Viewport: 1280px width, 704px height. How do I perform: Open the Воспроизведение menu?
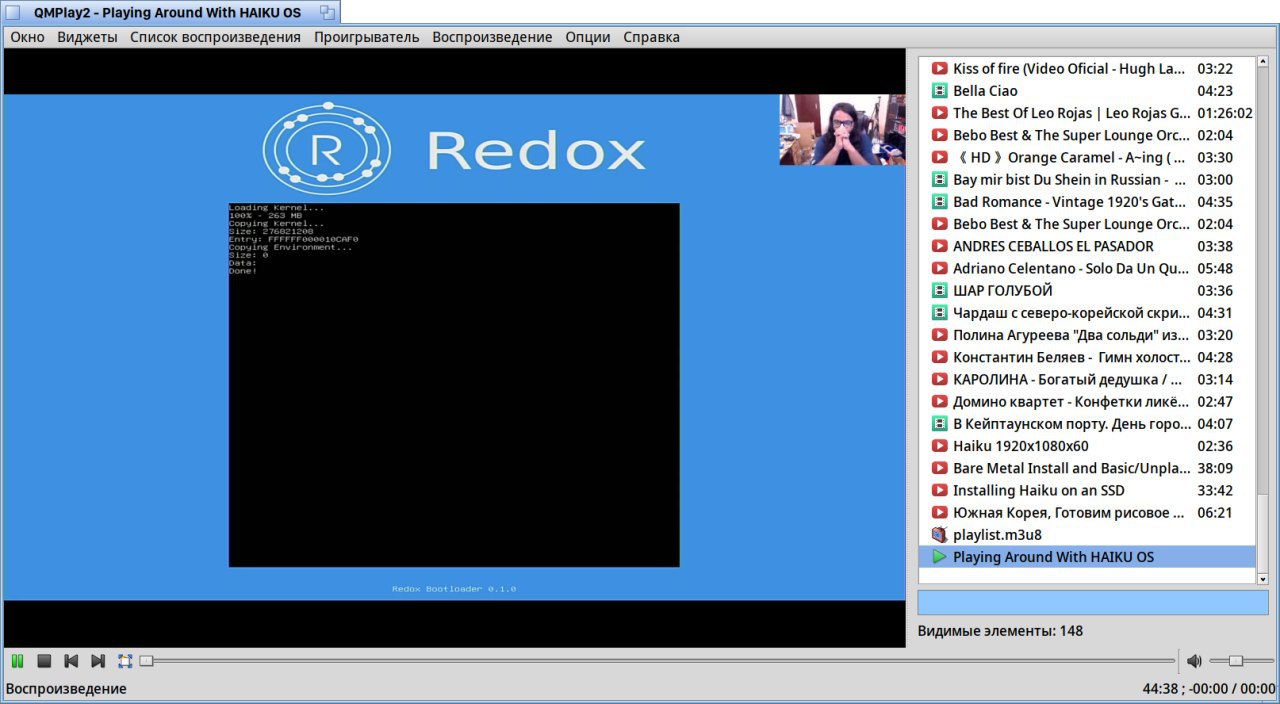click(492, 37)
